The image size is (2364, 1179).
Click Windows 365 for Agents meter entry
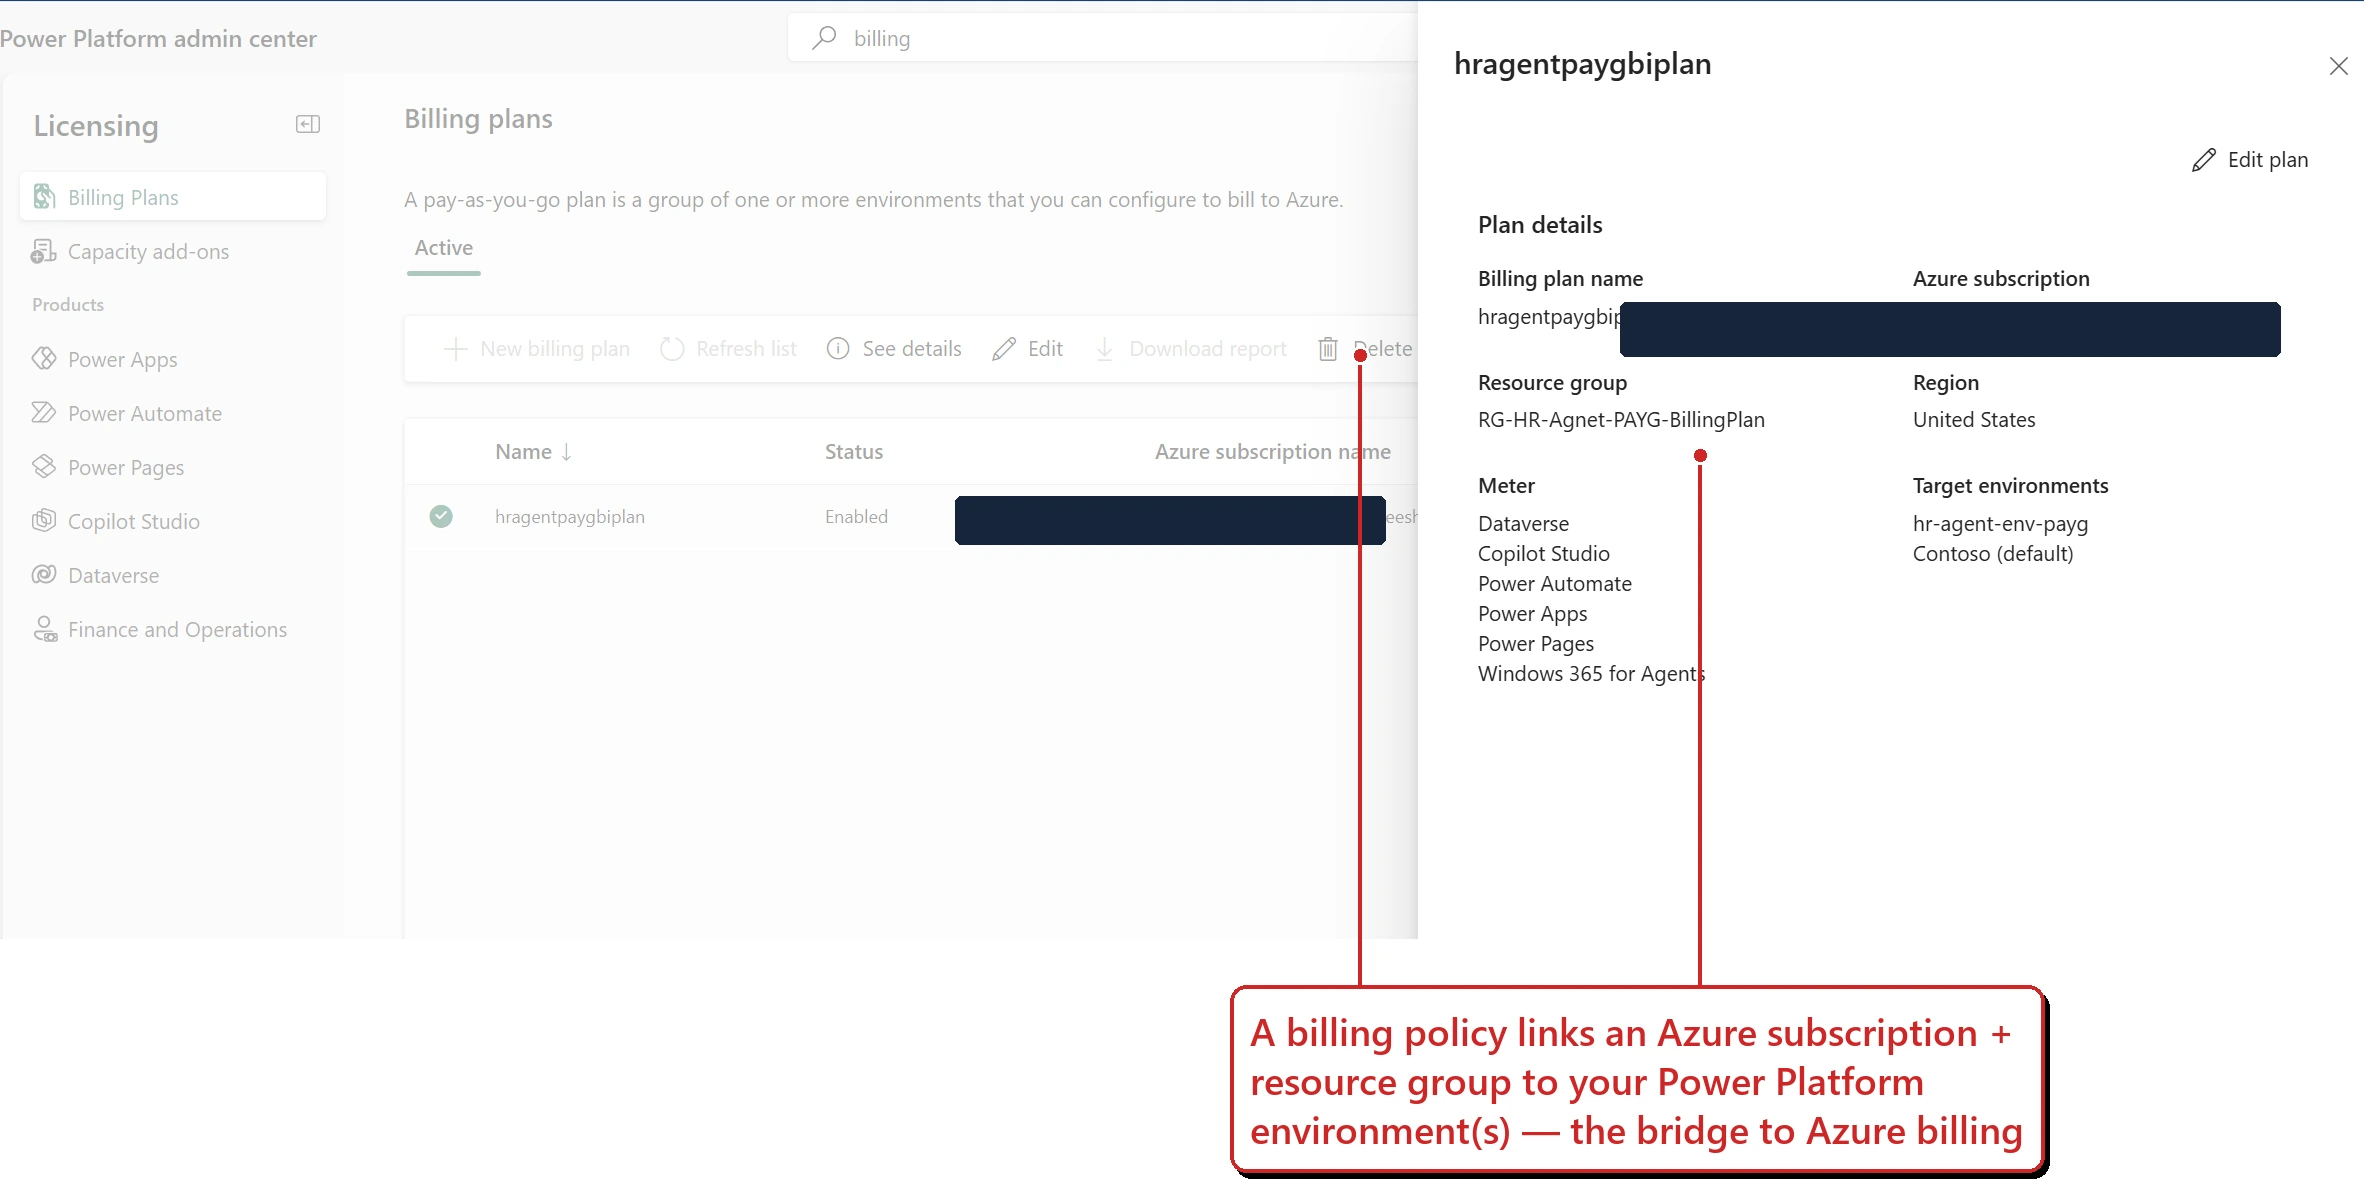(x=1592, y=674)
